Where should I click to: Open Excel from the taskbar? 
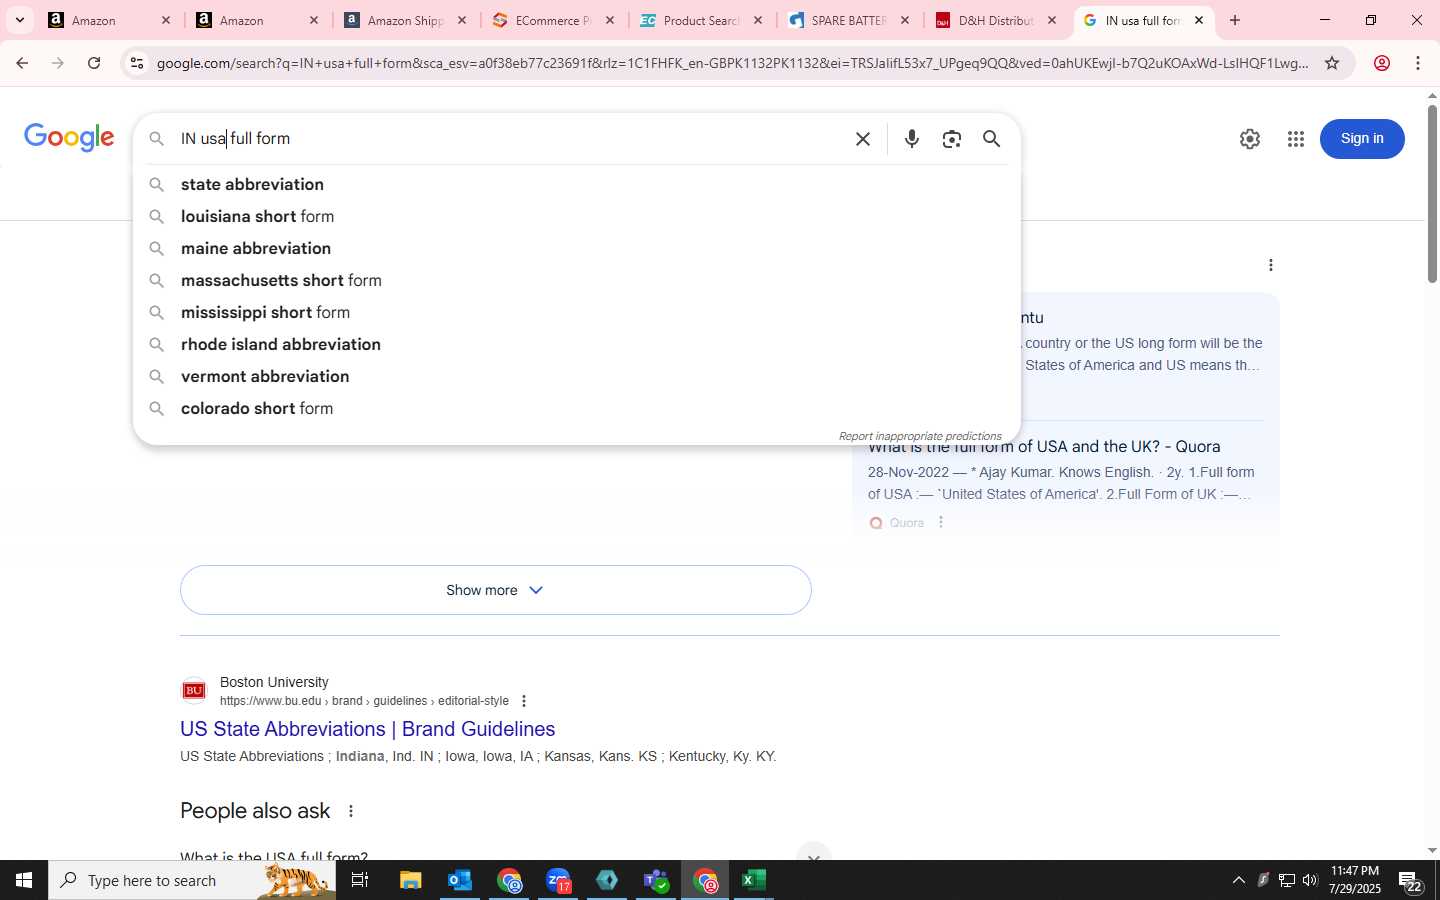754,880
